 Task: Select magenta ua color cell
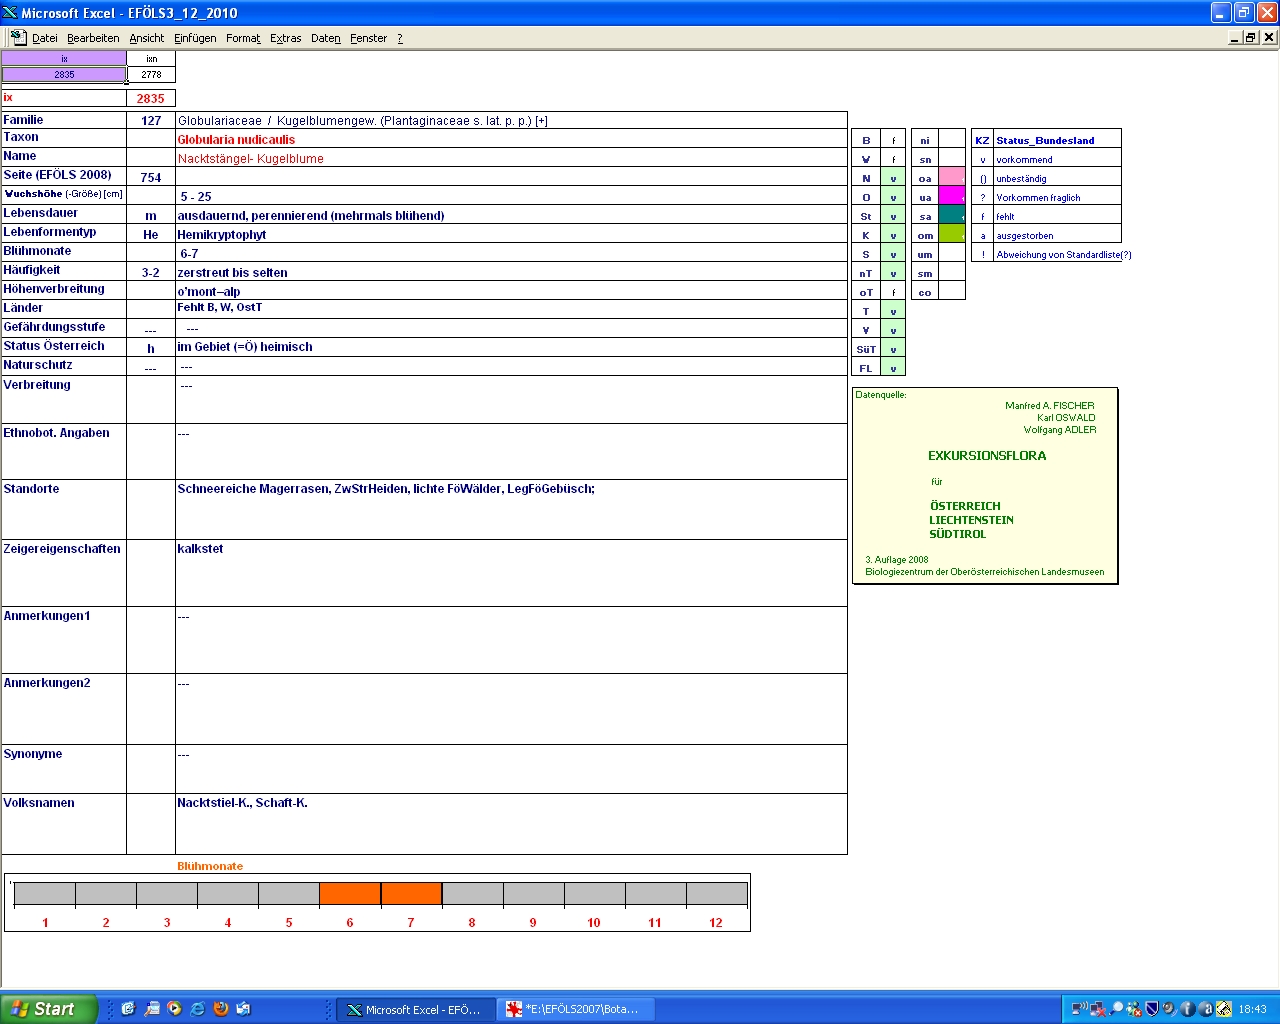click(x=951, y=197)
